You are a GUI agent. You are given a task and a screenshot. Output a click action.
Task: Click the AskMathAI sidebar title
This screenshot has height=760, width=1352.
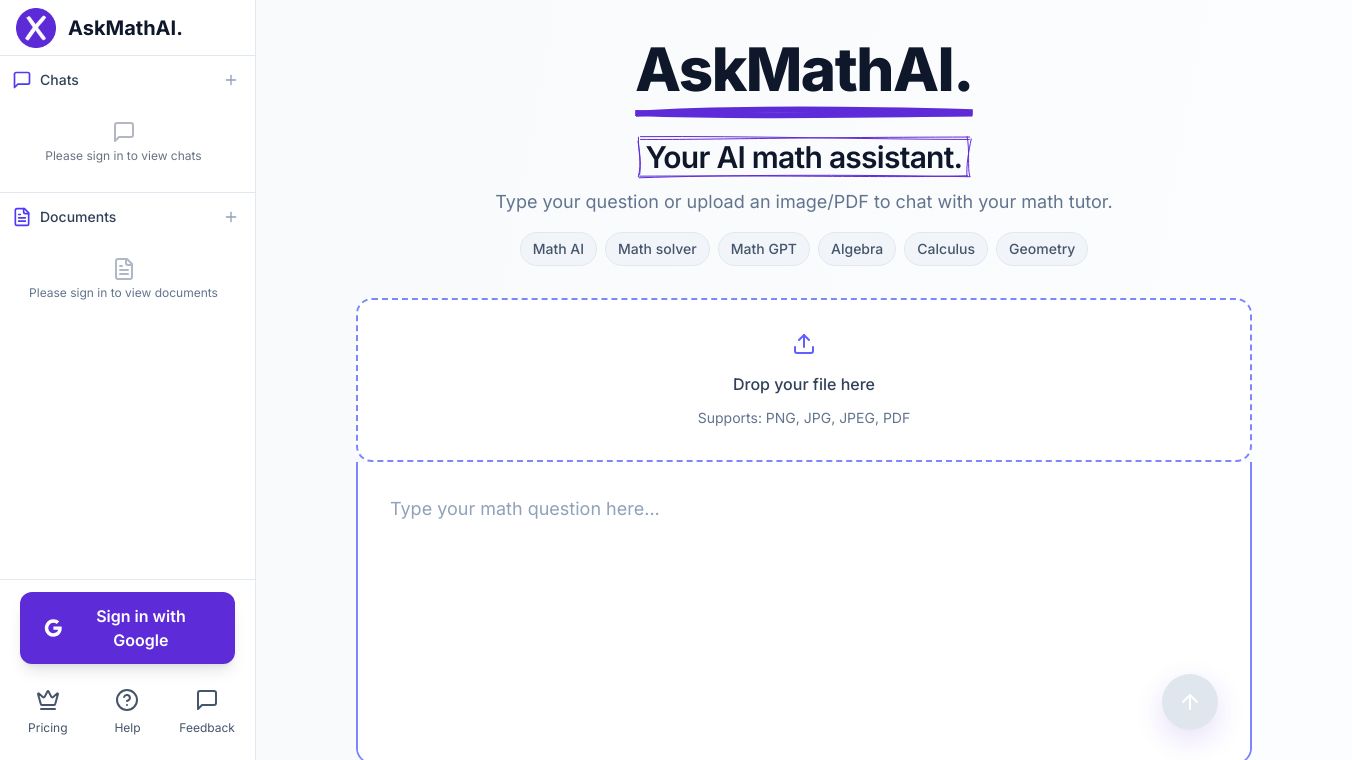coord(125,28)
